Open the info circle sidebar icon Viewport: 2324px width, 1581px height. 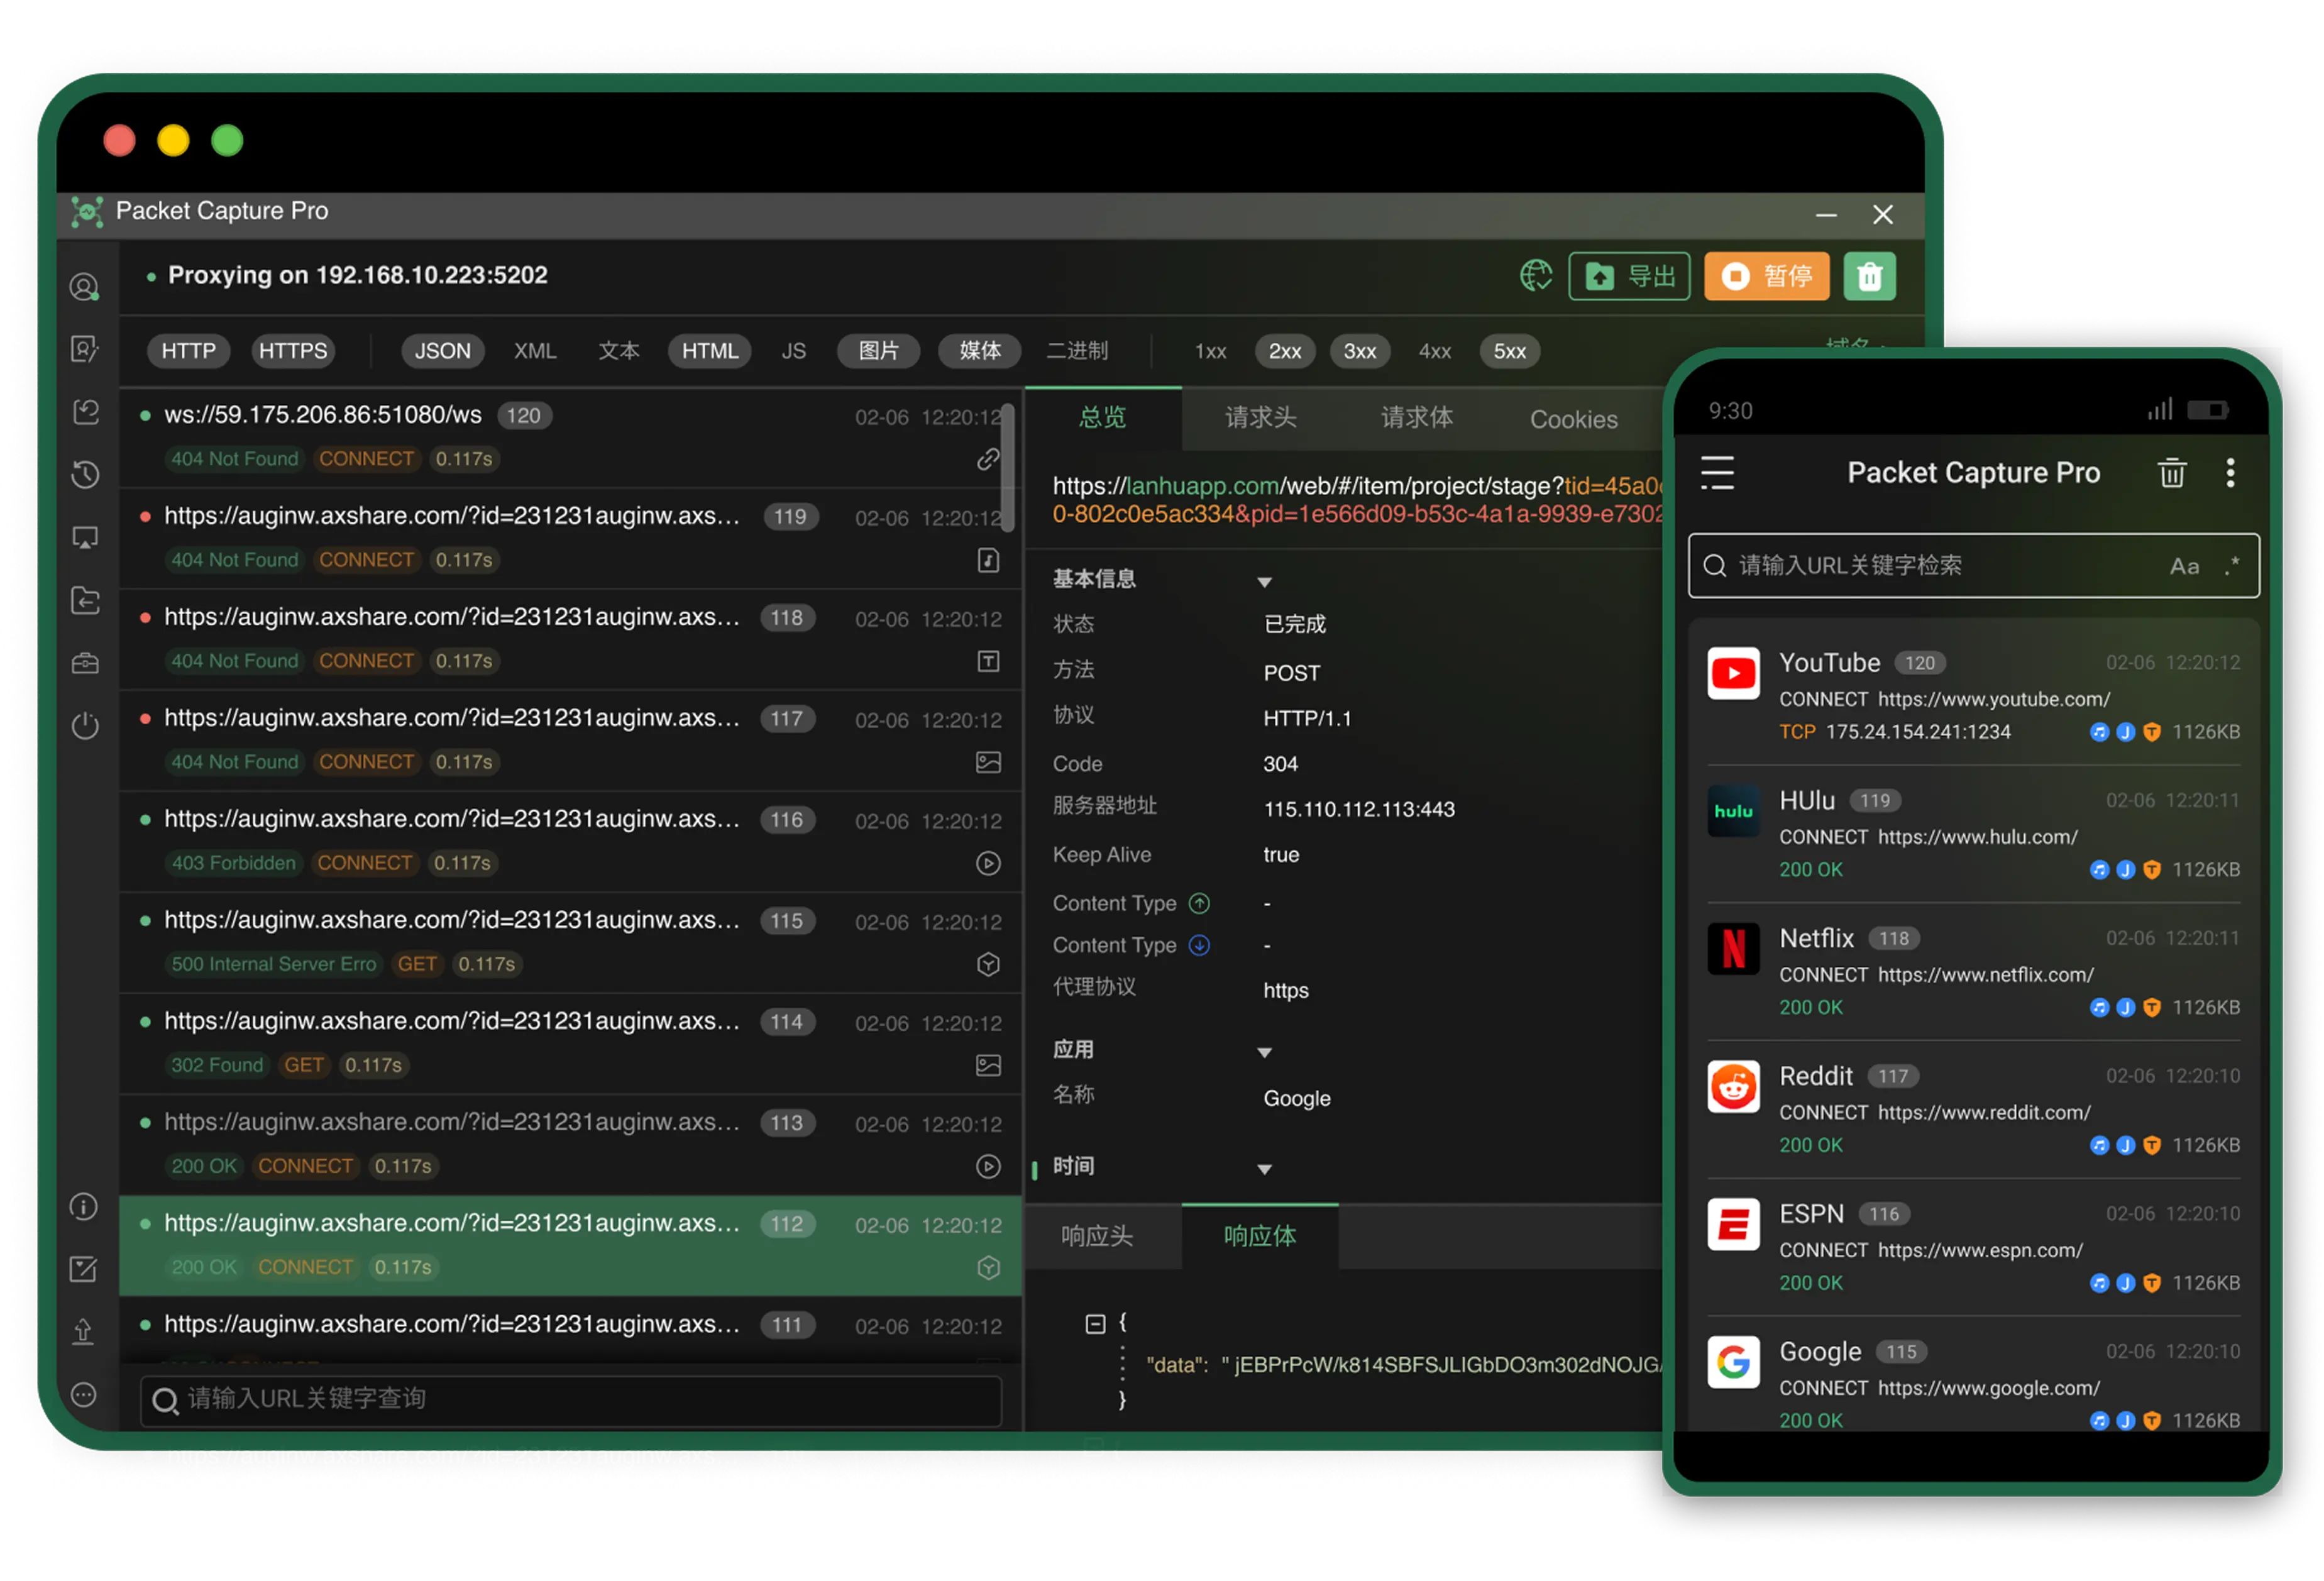(84, 1207)
